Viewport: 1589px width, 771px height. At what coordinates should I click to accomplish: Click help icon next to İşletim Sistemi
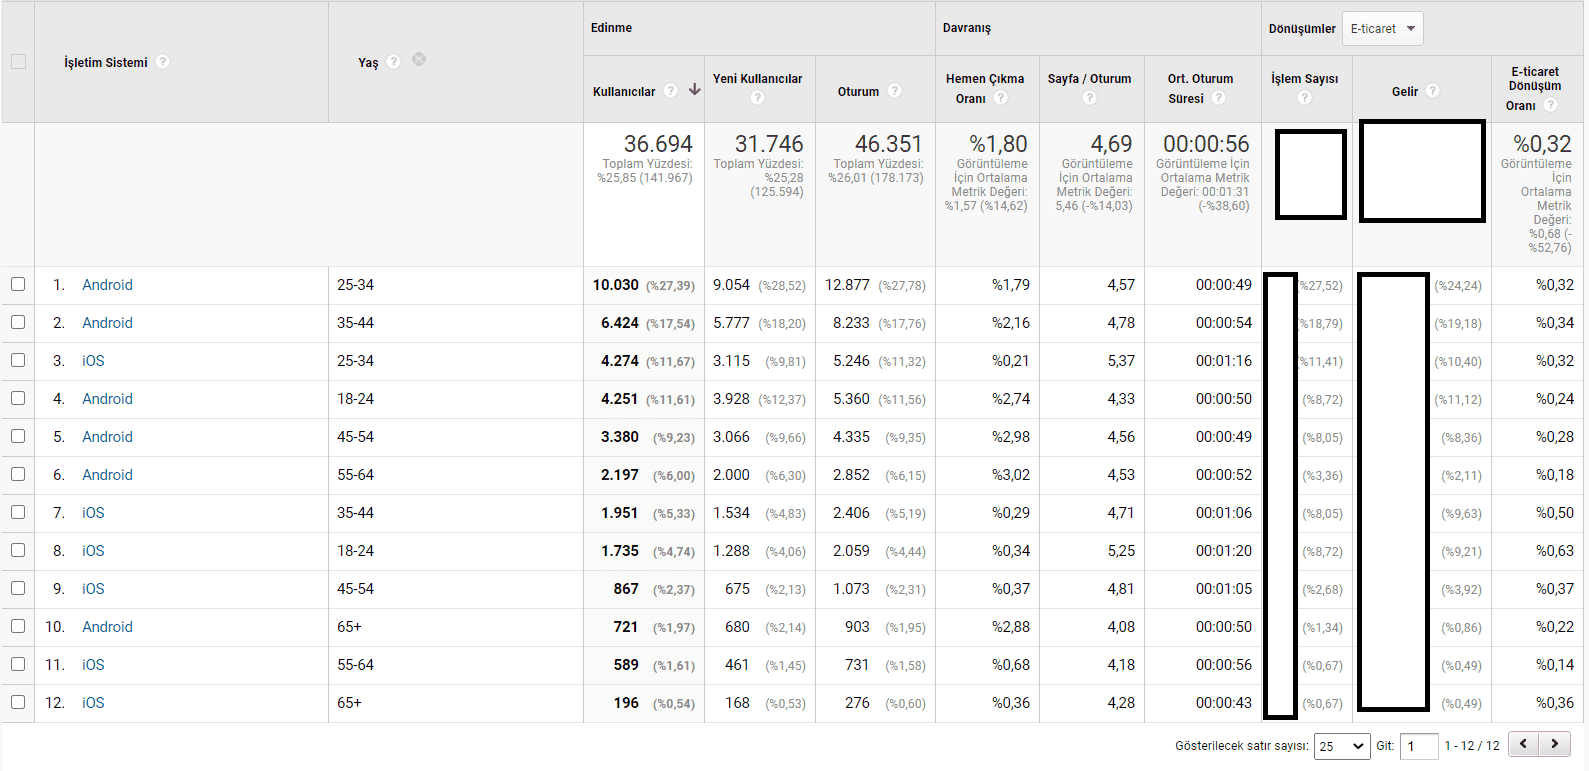tap(163, 62)
